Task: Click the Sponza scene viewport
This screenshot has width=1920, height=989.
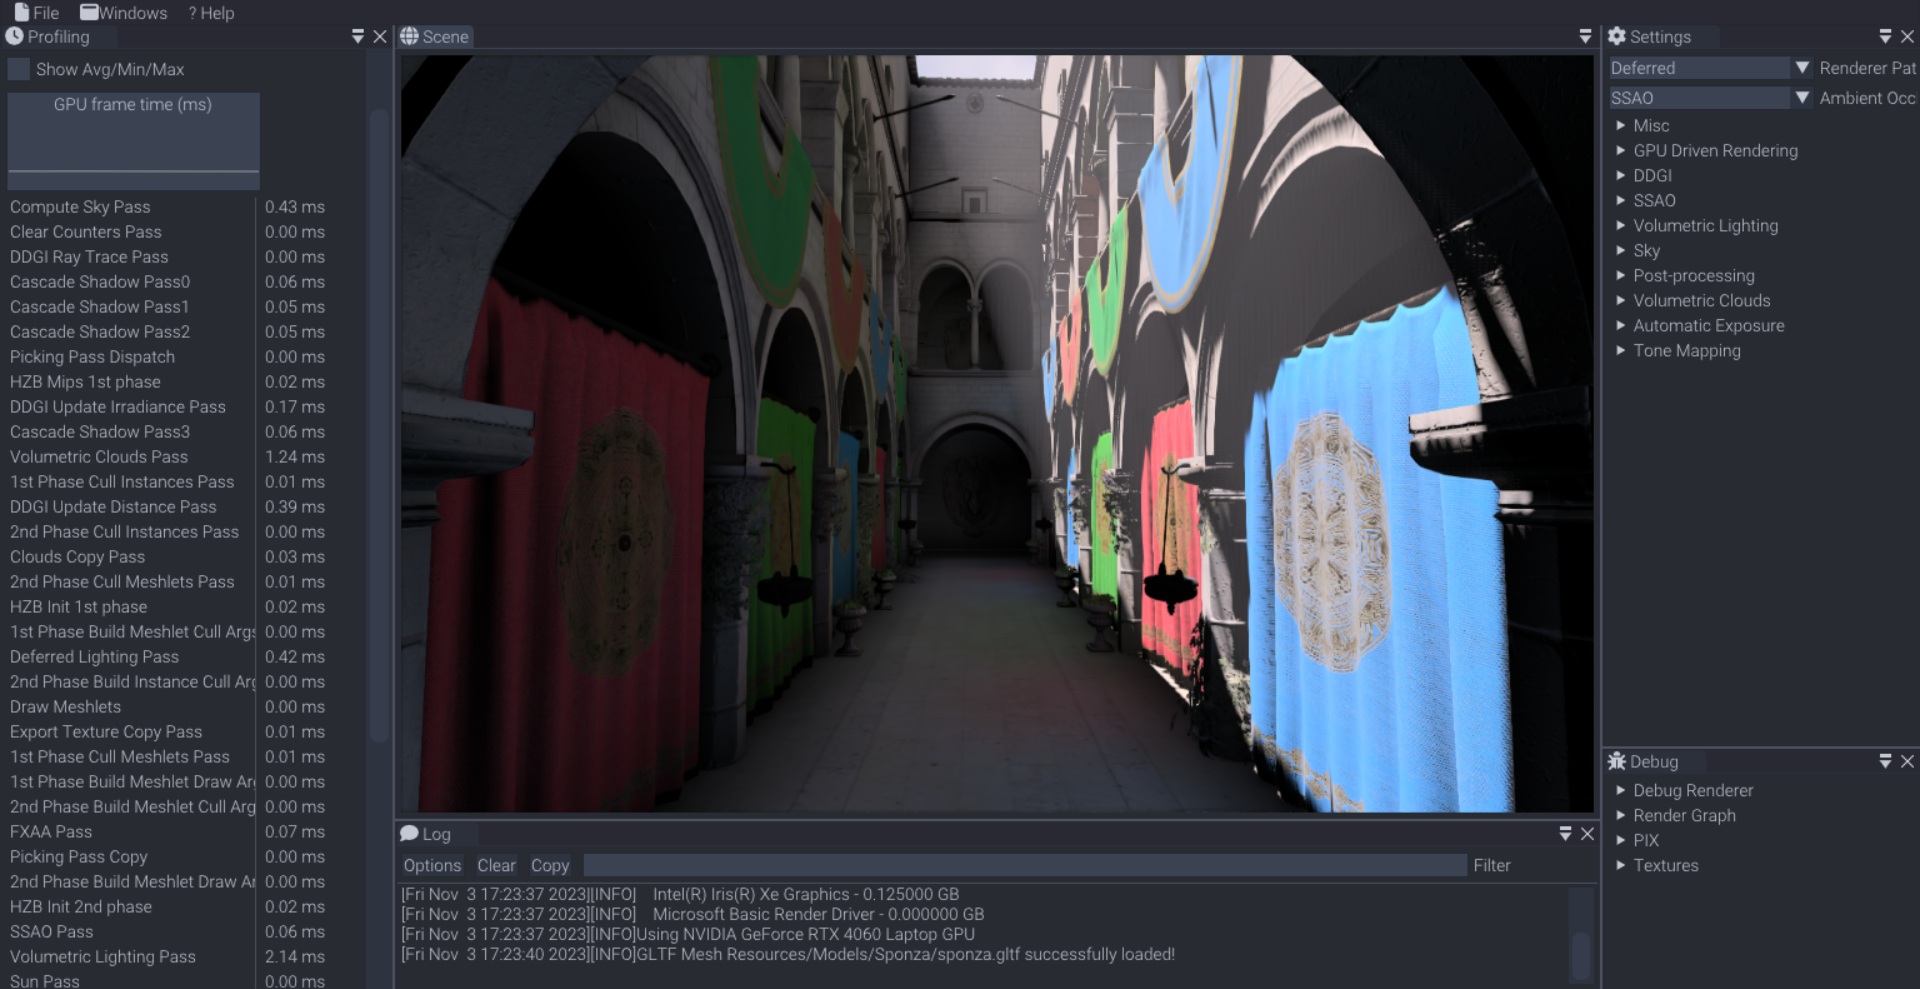Action: pyautogui.click(x=997, y=433)
